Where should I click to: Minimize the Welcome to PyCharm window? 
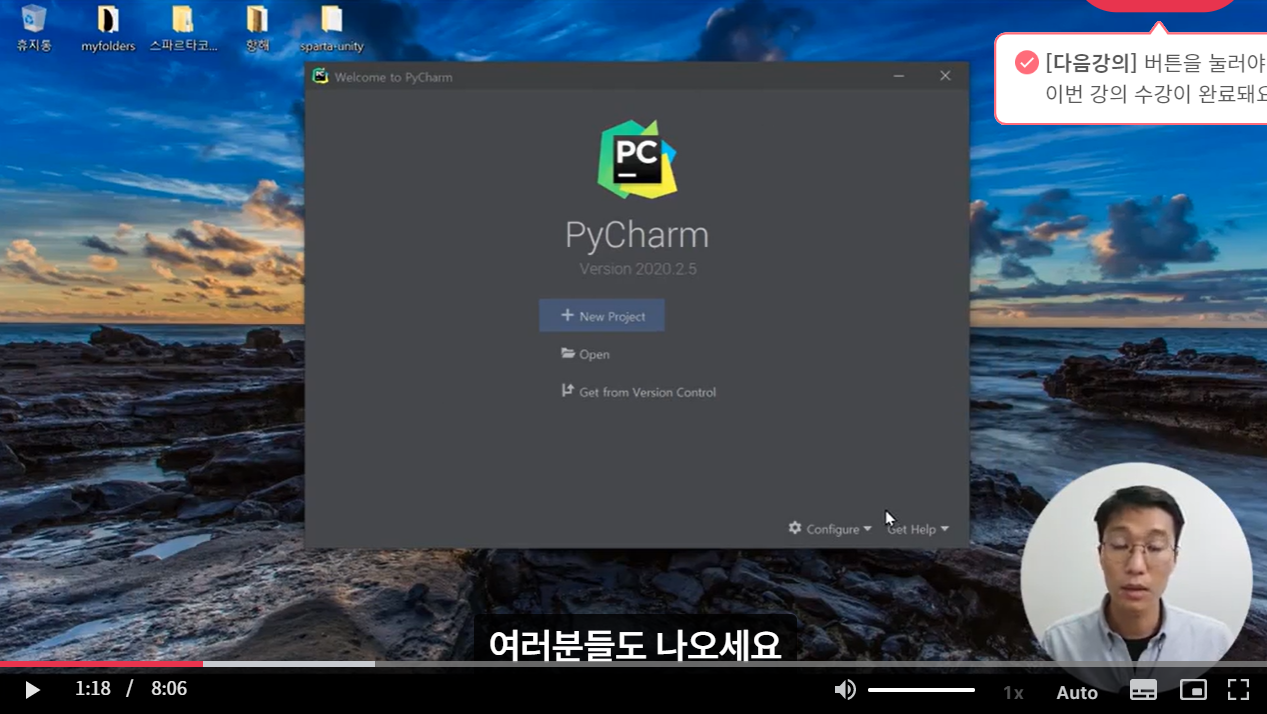click(x=899, y=76)
